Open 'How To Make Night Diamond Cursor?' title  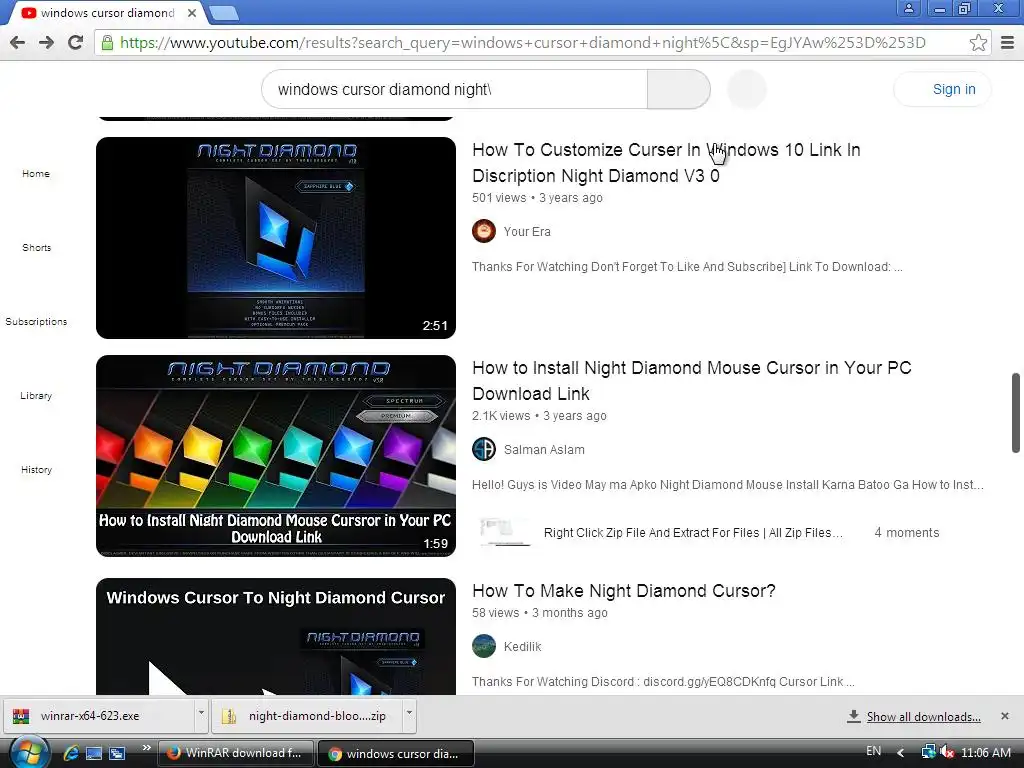point(624,591)
